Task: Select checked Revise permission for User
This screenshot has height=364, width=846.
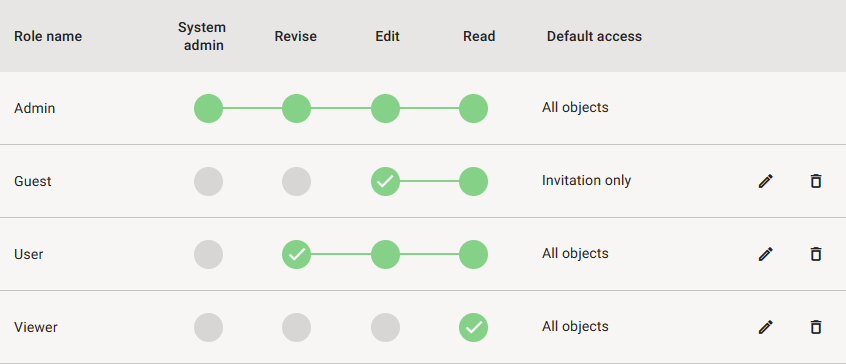Action: (x=296, y=254)
